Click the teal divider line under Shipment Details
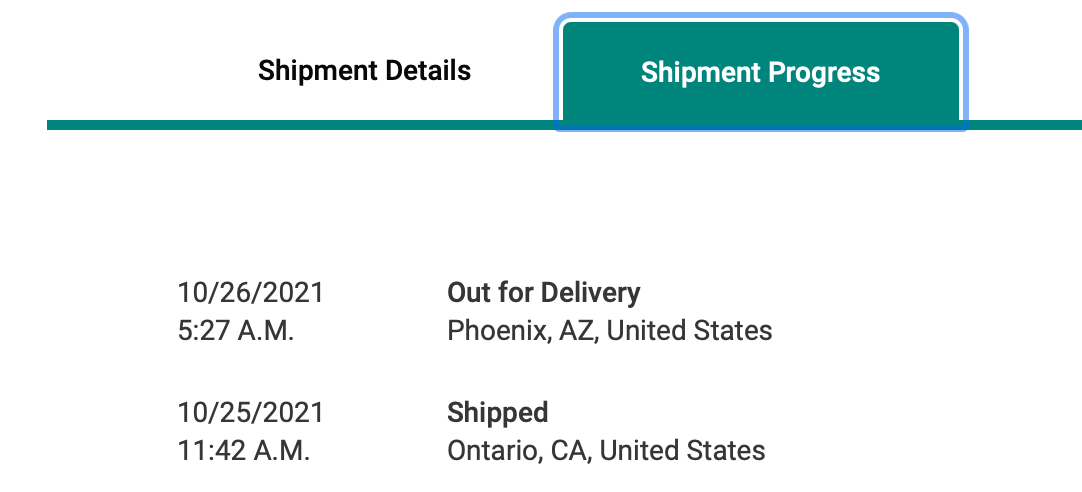 coord(300,125)
